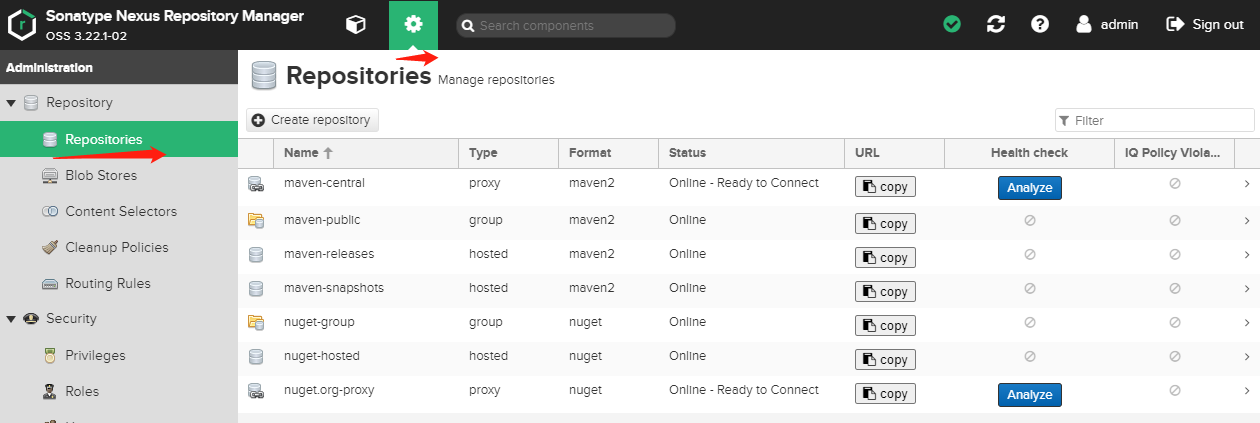Copy URL for maven-snapshots
The height and width of the screenshot is (423, 1260).
[x=885, y=291]
